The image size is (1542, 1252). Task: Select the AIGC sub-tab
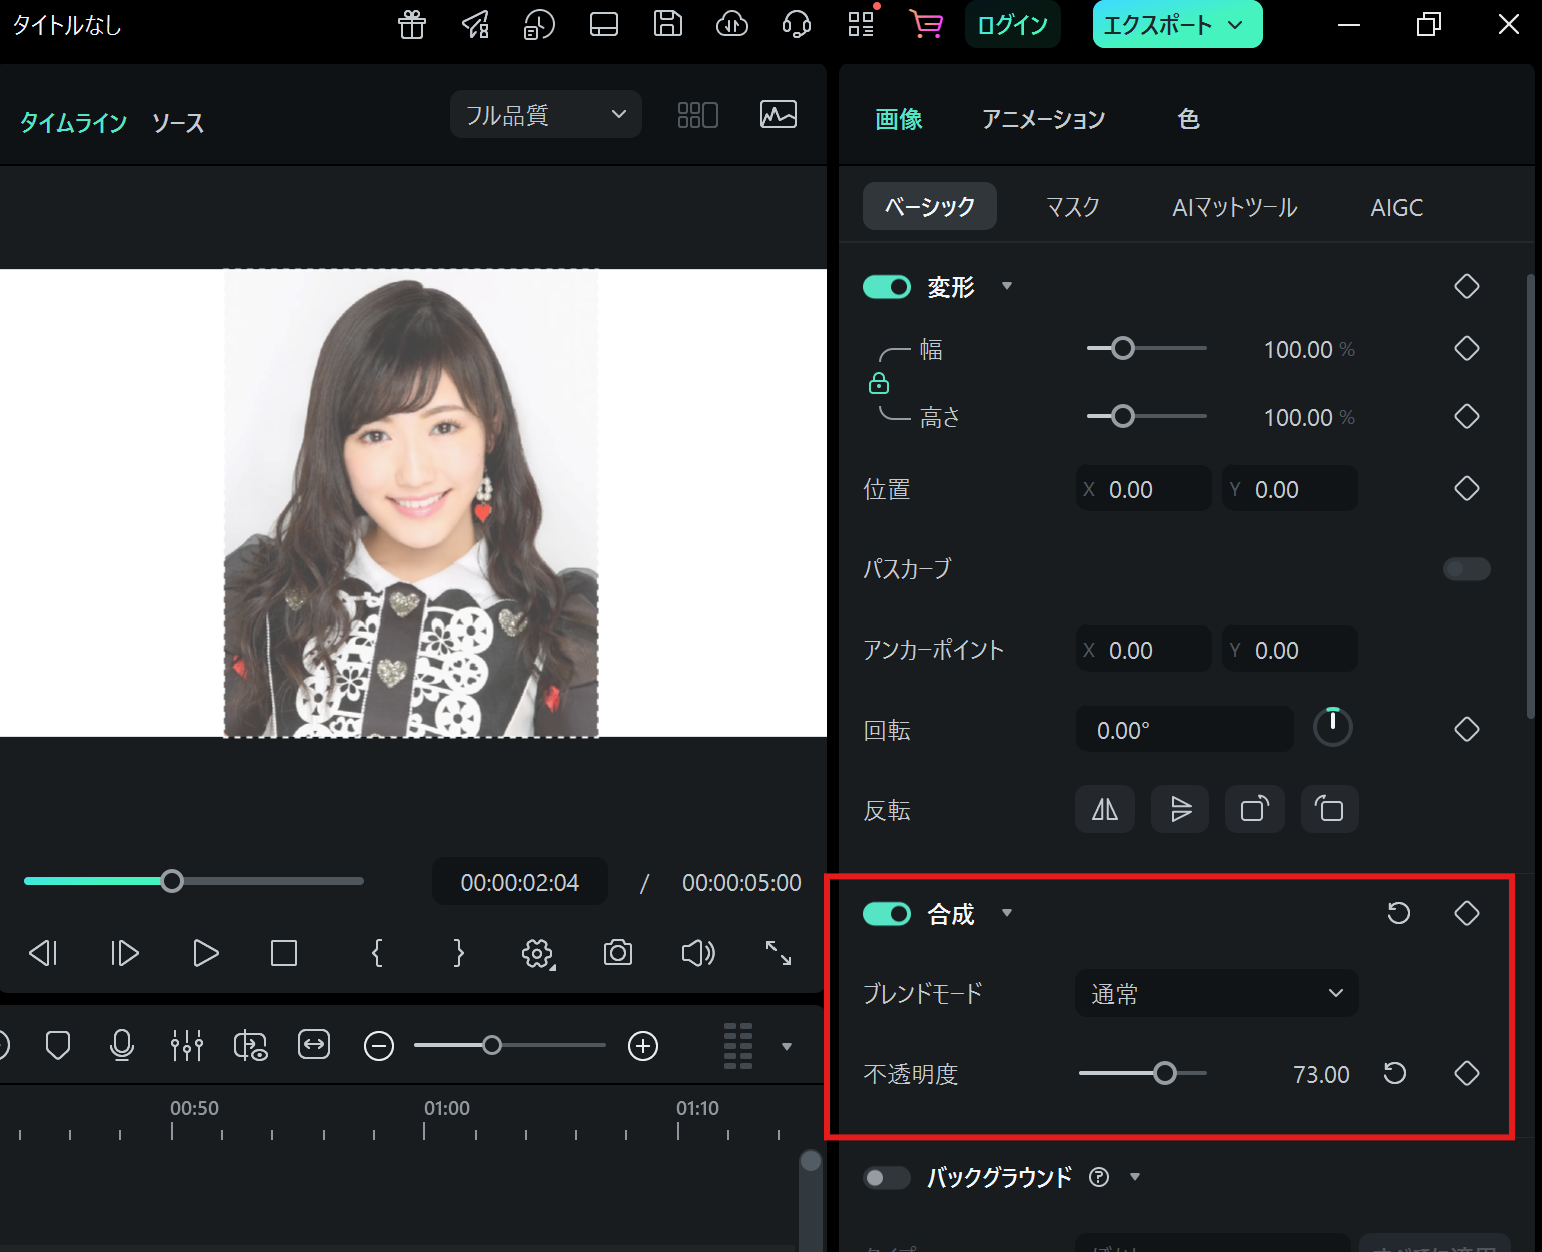[1396, 207]
